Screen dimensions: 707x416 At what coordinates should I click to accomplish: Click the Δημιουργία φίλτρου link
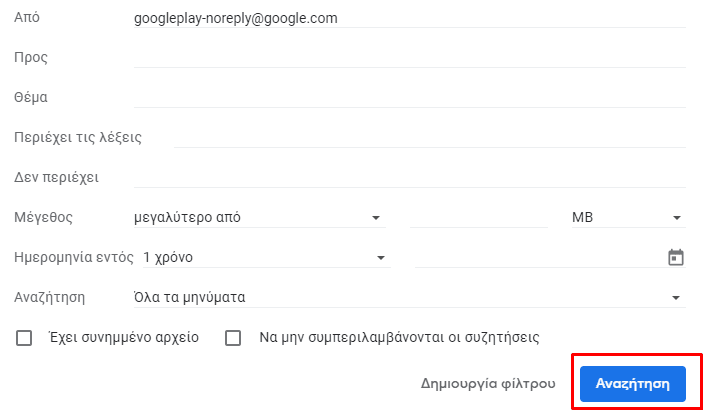pyautogui.click(x=488, y=384)
